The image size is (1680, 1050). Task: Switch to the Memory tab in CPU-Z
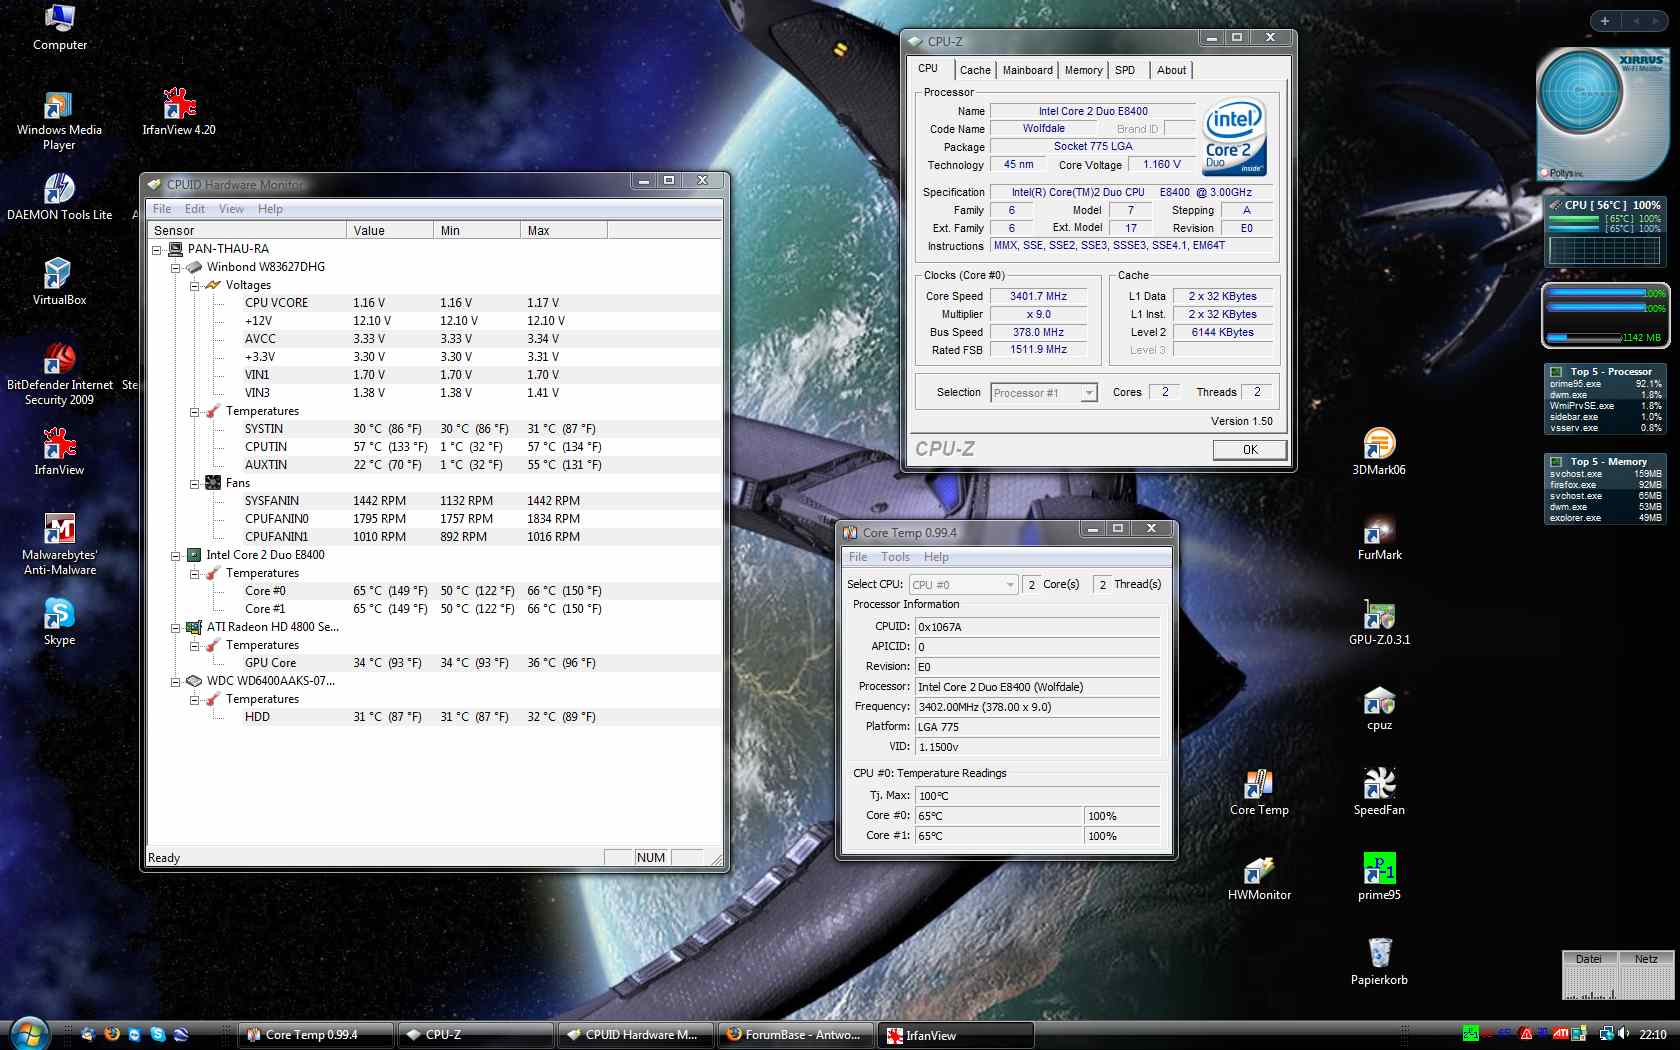point(1084,70)
